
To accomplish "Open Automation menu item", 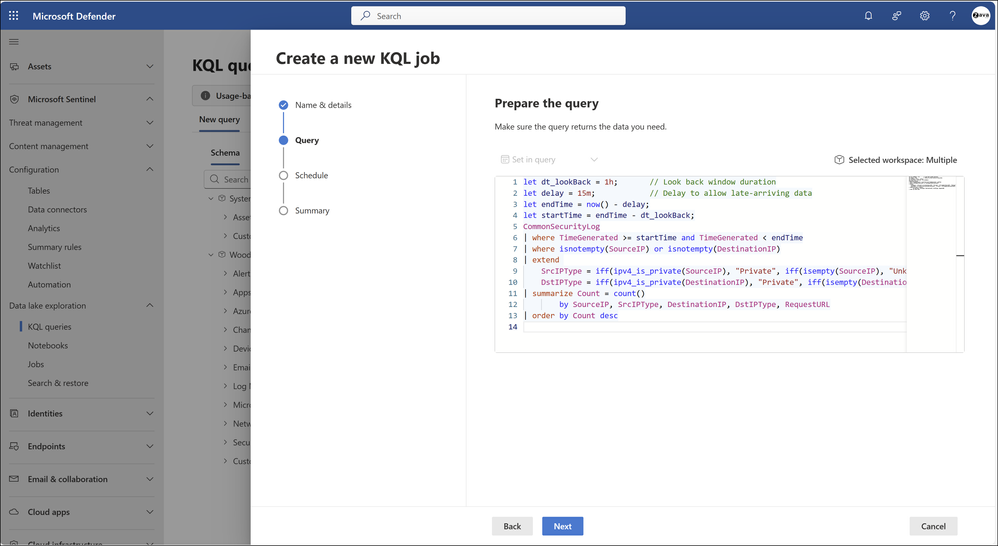I will [x=49, y=284].
